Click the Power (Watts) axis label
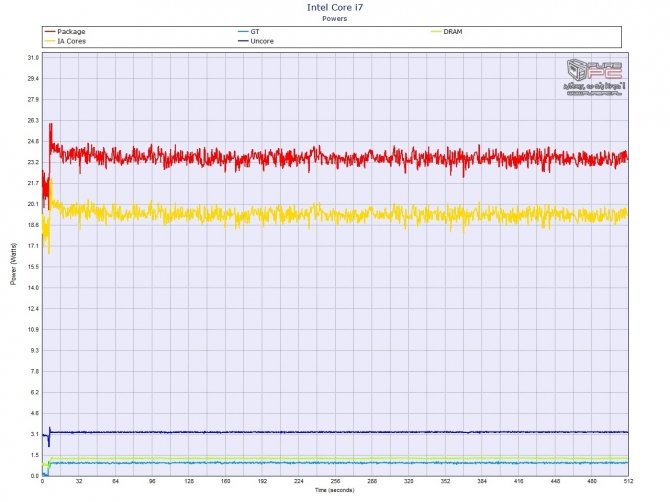670x502 pixels. (x=14, y=264)
